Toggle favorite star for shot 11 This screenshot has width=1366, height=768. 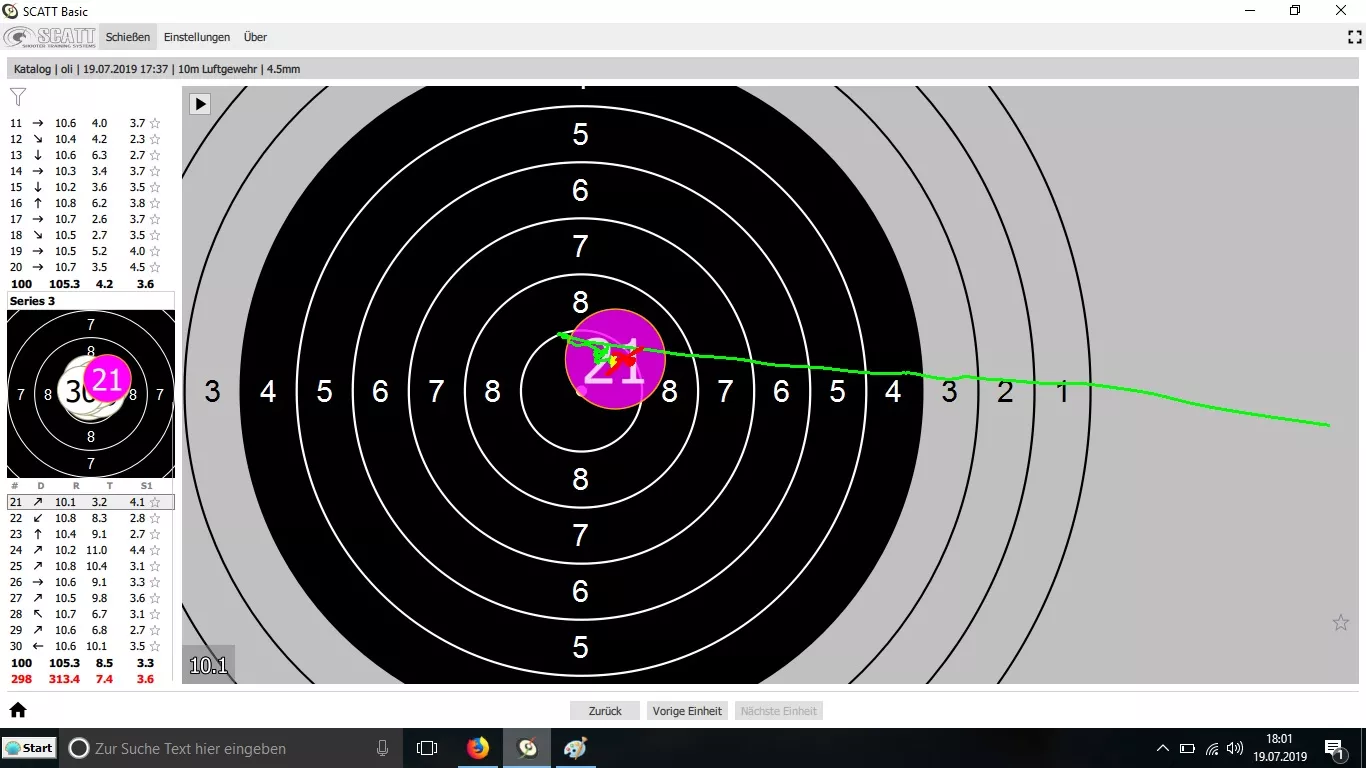(155, 124)
